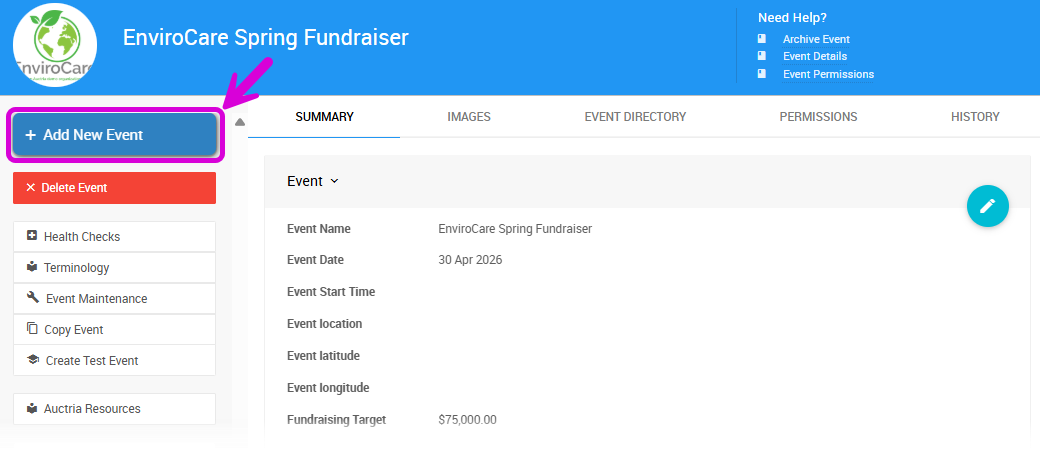Click the Archive Event help document icon
1040x449 pixels.
pos(762,39)
